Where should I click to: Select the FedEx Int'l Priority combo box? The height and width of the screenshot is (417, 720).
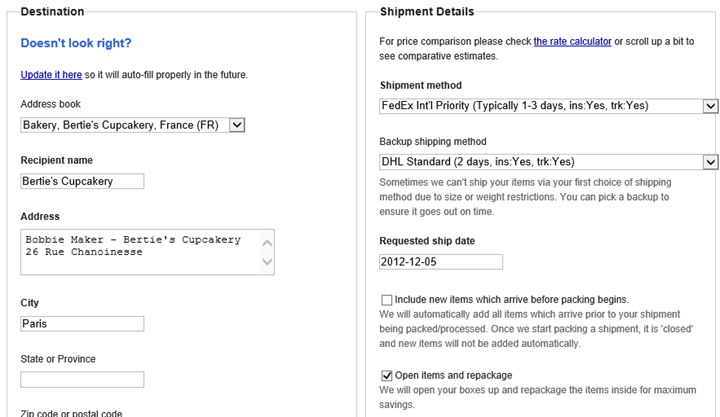point(548,106)
